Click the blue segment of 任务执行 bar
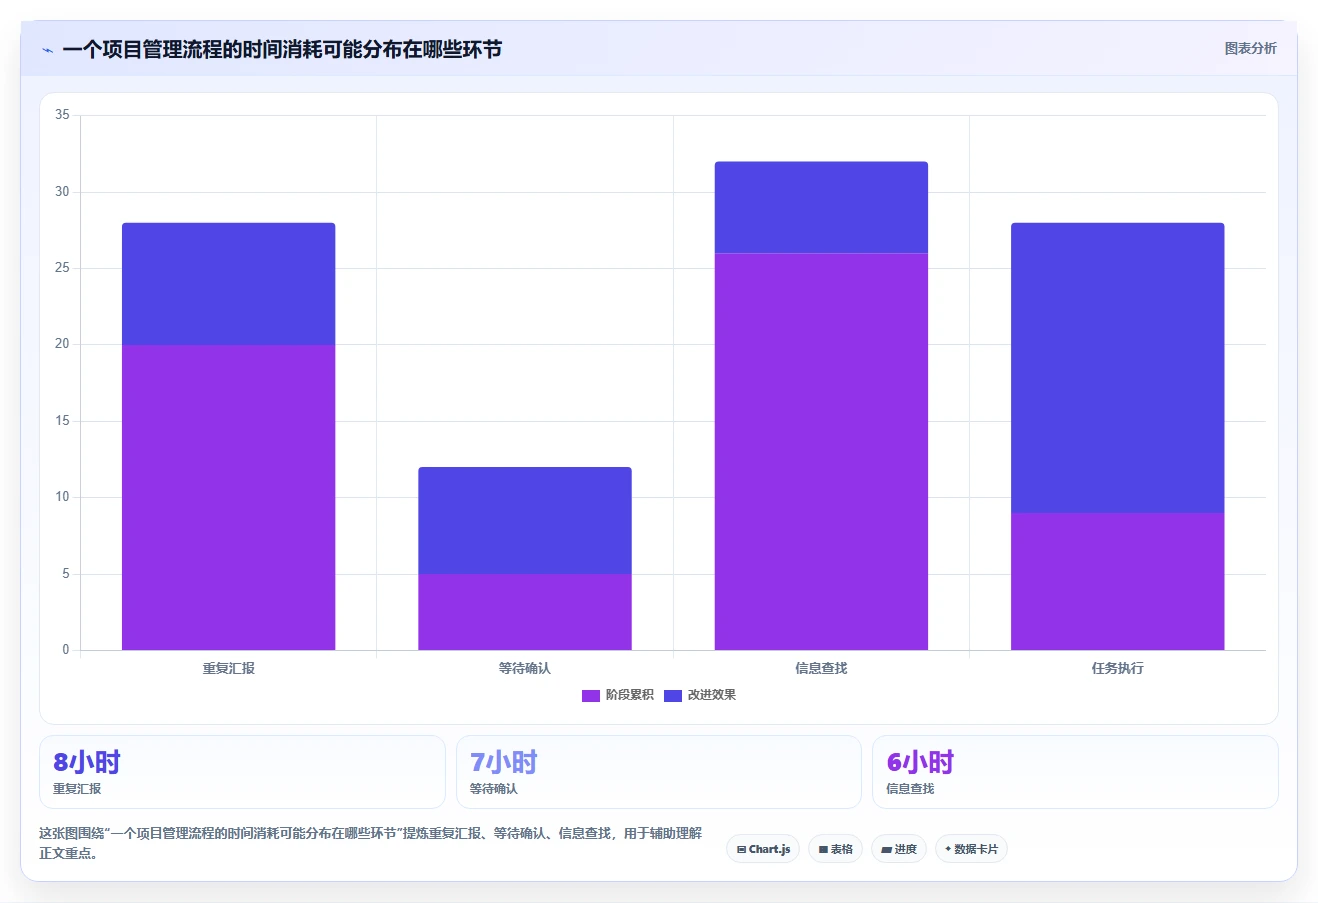 (1117, 368)
